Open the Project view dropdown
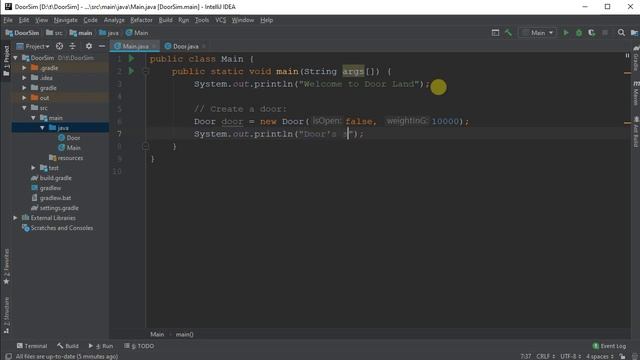The image size is (640, 360). coord(33,46)
